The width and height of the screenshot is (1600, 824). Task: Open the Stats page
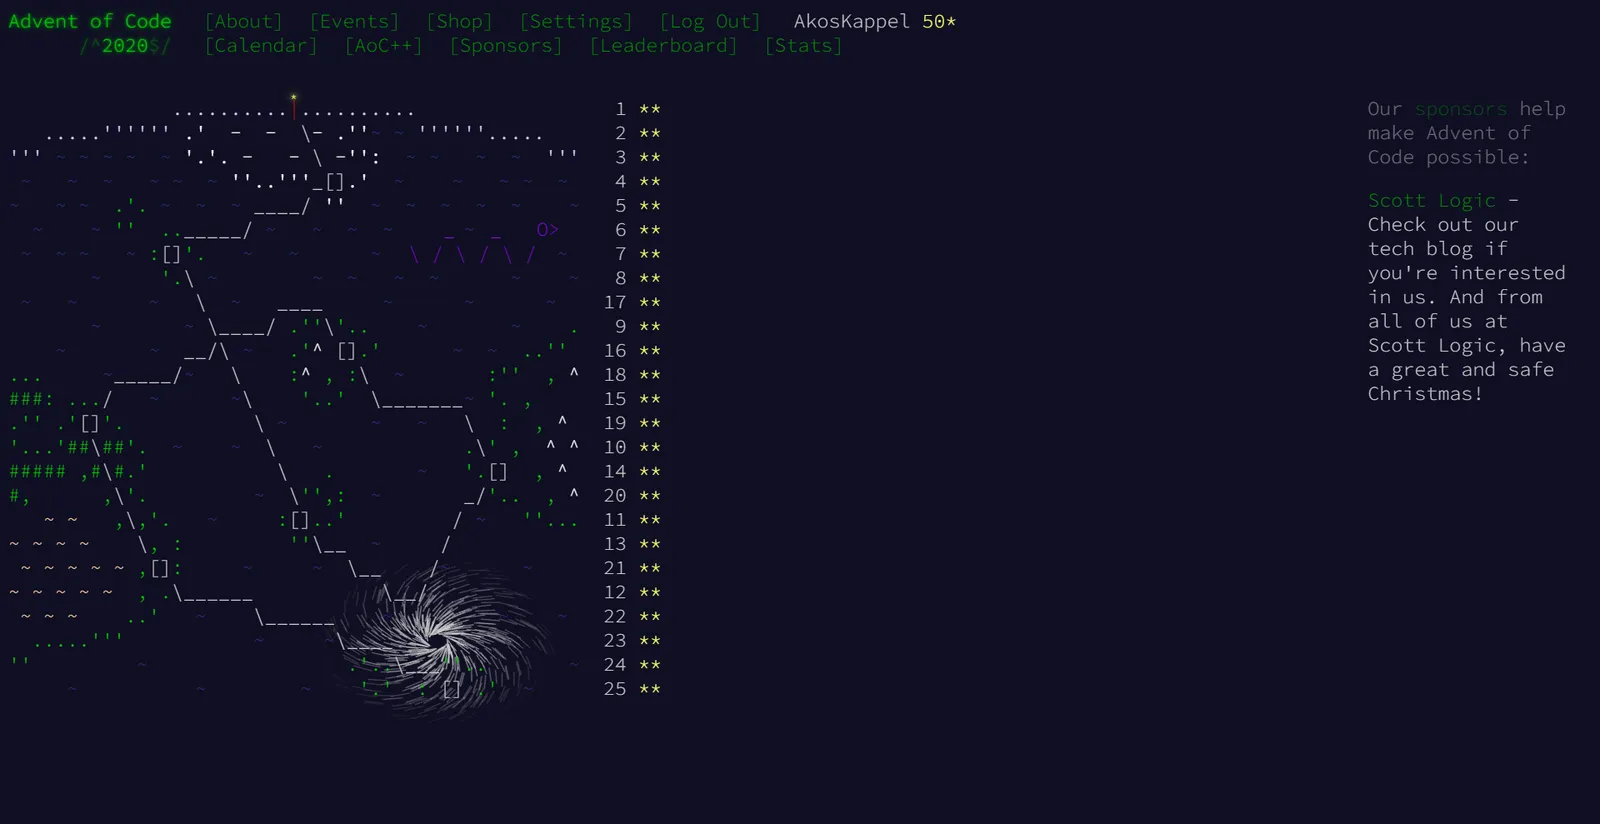[804, 46]
